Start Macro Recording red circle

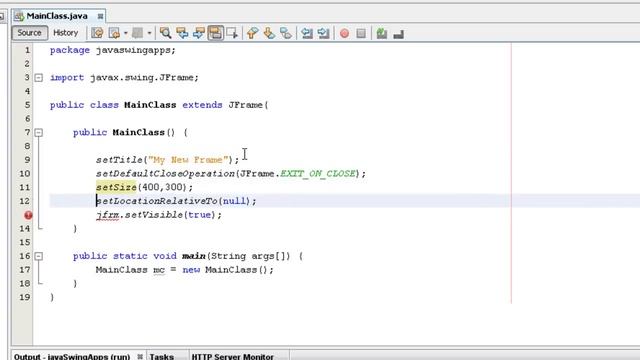click(344, 33)
